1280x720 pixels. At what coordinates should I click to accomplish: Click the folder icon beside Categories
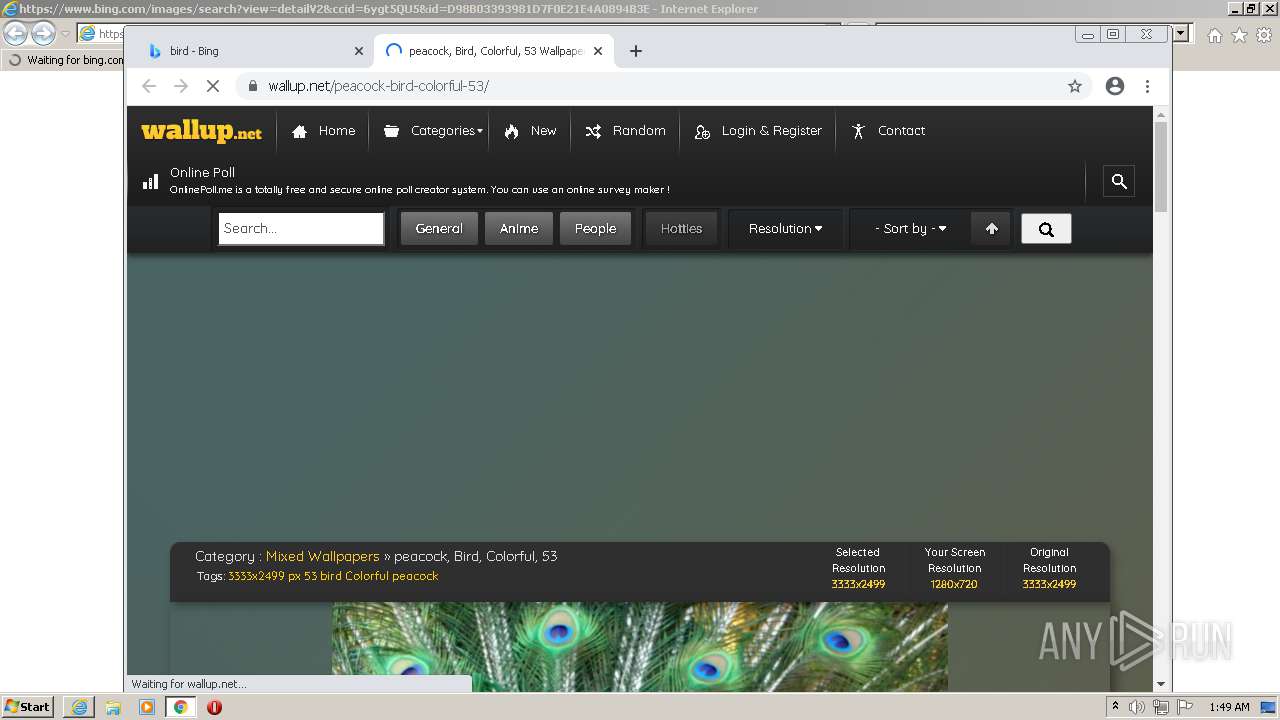click(x=391, y=131)
